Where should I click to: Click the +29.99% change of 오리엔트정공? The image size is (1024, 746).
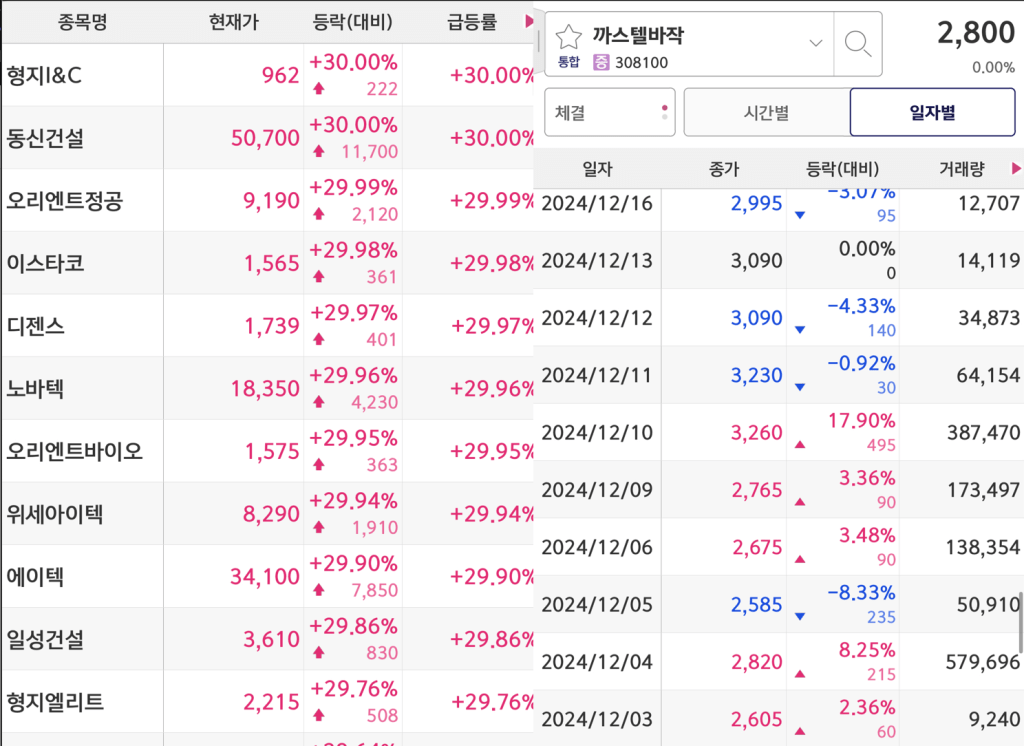pos(353,188)
